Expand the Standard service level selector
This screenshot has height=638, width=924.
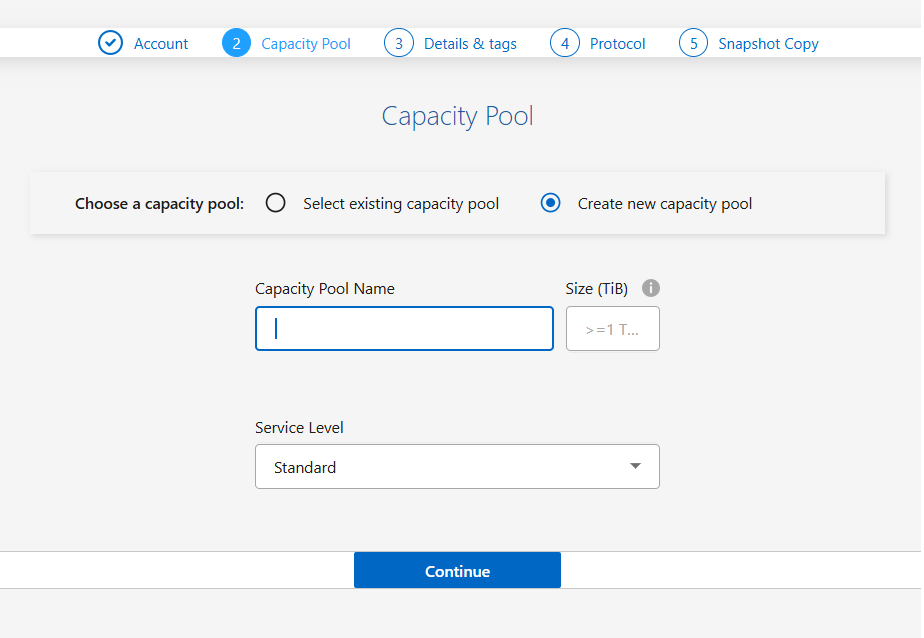click(x=457, y=466)
